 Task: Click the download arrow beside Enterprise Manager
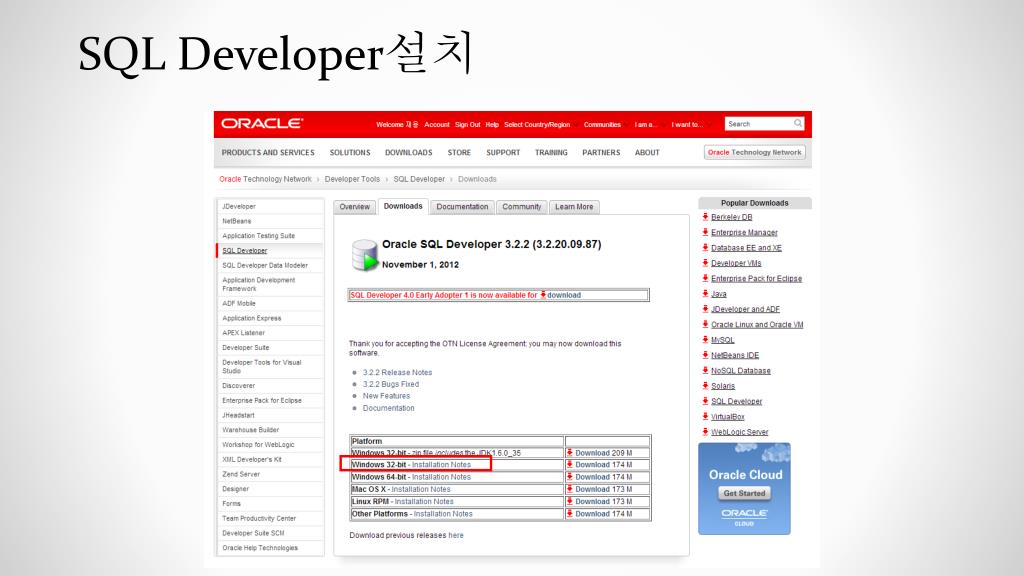pyautogui.click(x=705, y=232)
